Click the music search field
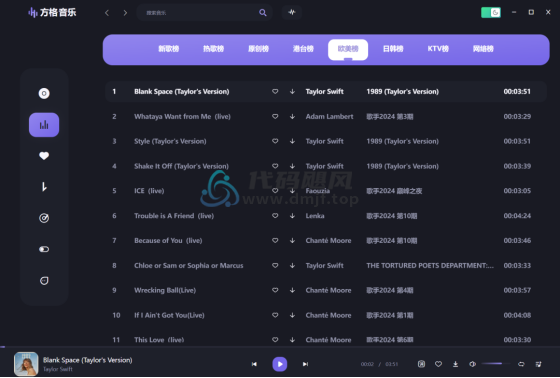 [204, 13]
